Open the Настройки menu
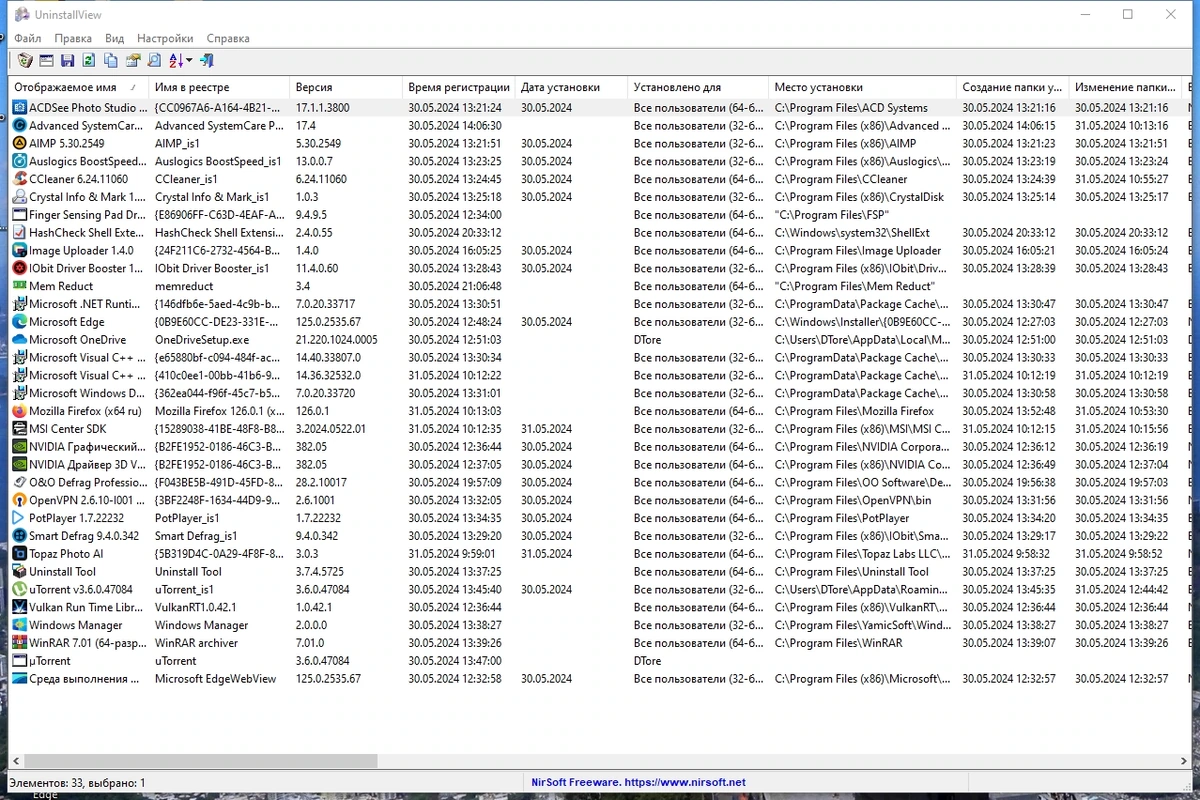Viewport: 1200px width, 800px height. point(165,38)
